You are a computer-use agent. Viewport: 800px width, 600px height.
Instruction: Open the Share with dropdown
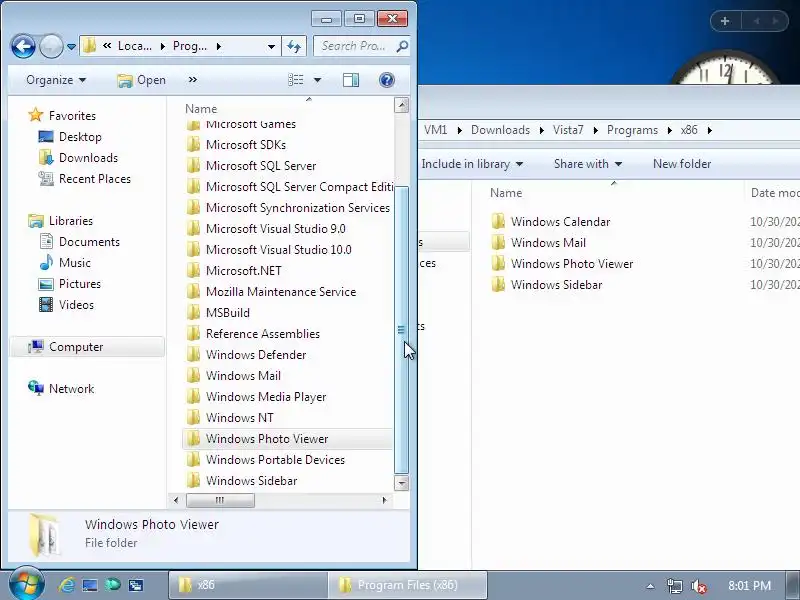pyautogui.click(x=588, y=164)
